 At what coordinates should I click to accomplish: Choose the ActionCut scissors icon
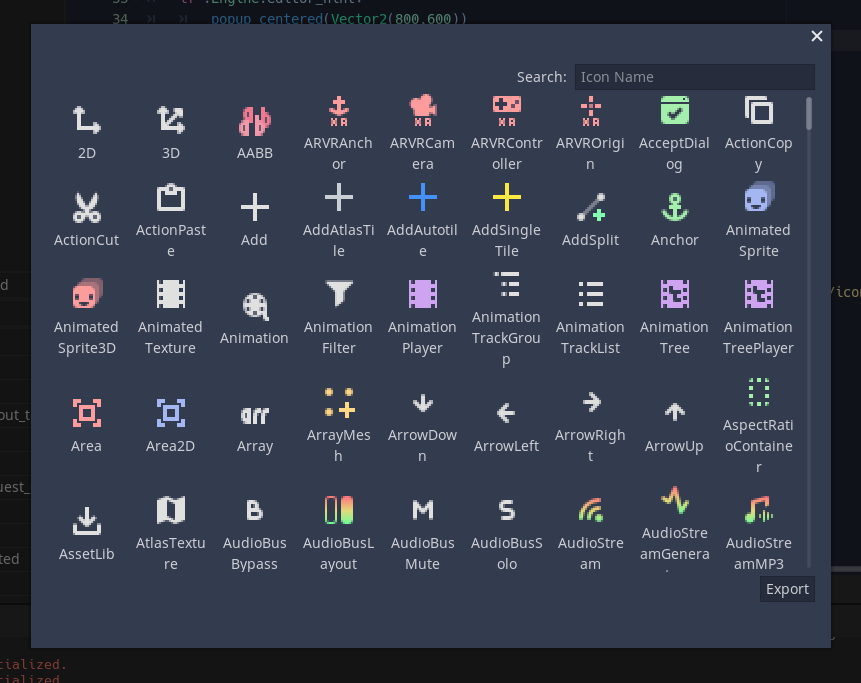coord(87,208)
